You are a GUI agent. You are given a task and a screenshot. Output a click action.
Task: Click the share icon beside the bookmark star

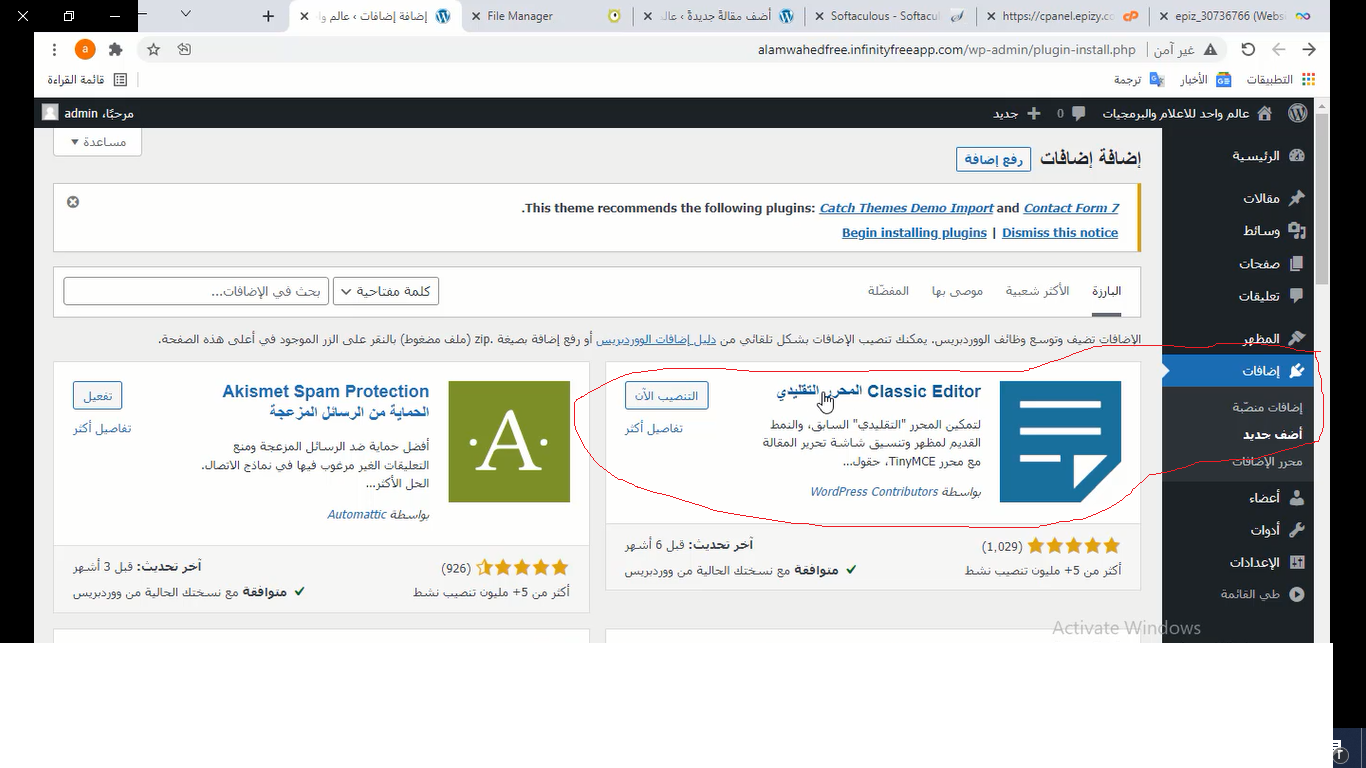[x=184, y=49]
